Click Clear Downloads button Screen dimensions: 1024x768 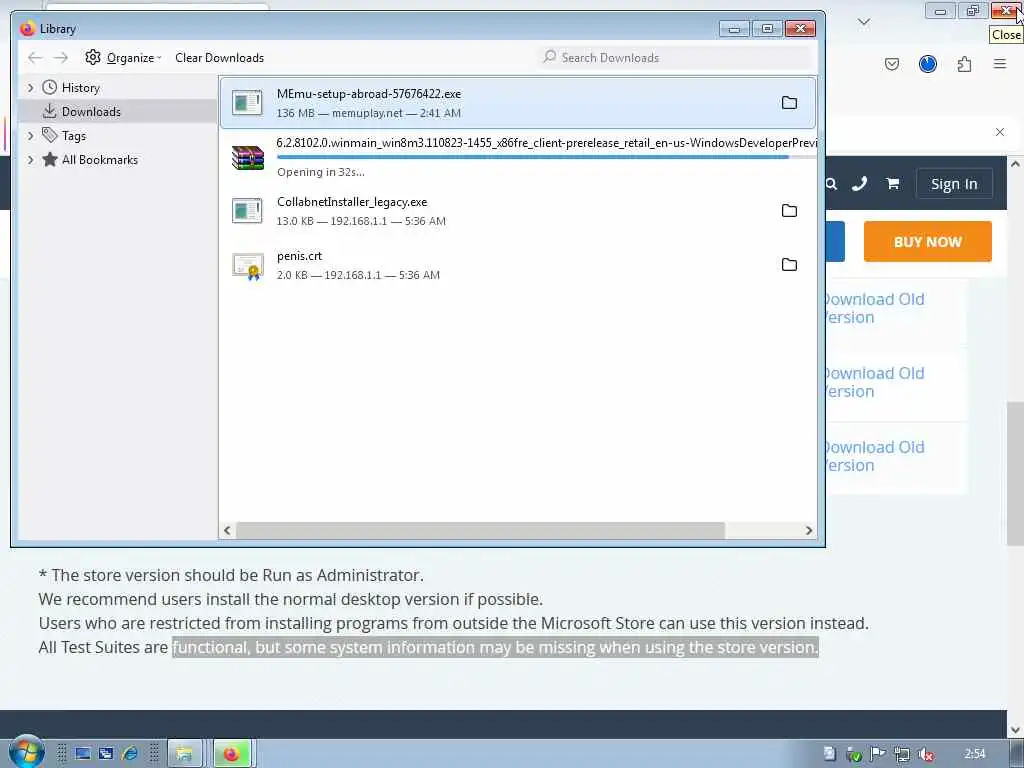(x=219, y=57)
